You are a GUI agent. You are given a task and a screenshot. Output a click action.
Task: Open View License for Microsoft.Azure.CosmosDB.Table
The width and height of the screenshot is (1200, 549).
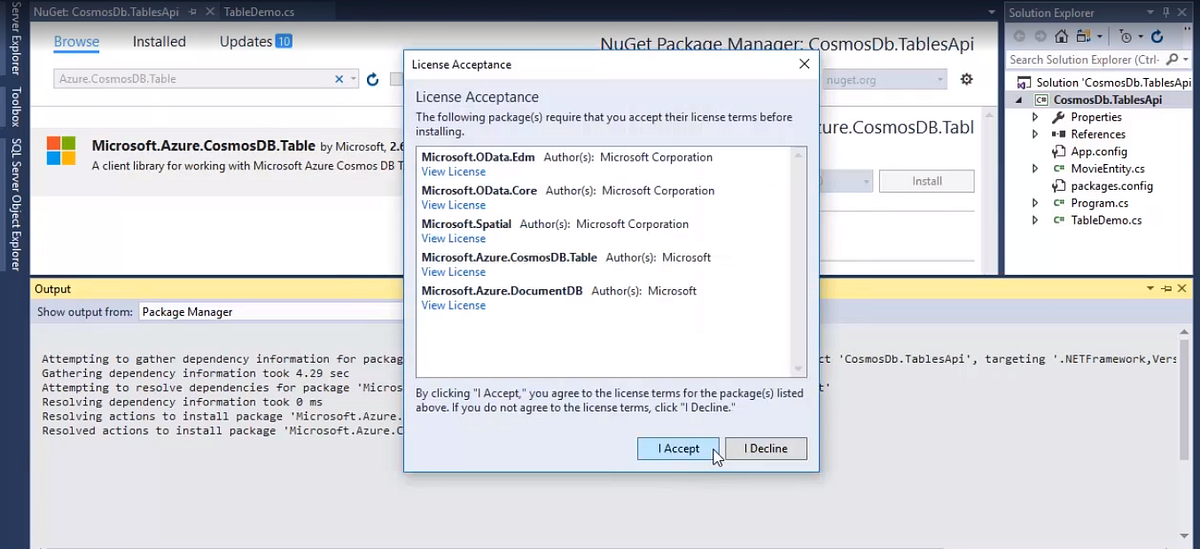coord(453,272)
